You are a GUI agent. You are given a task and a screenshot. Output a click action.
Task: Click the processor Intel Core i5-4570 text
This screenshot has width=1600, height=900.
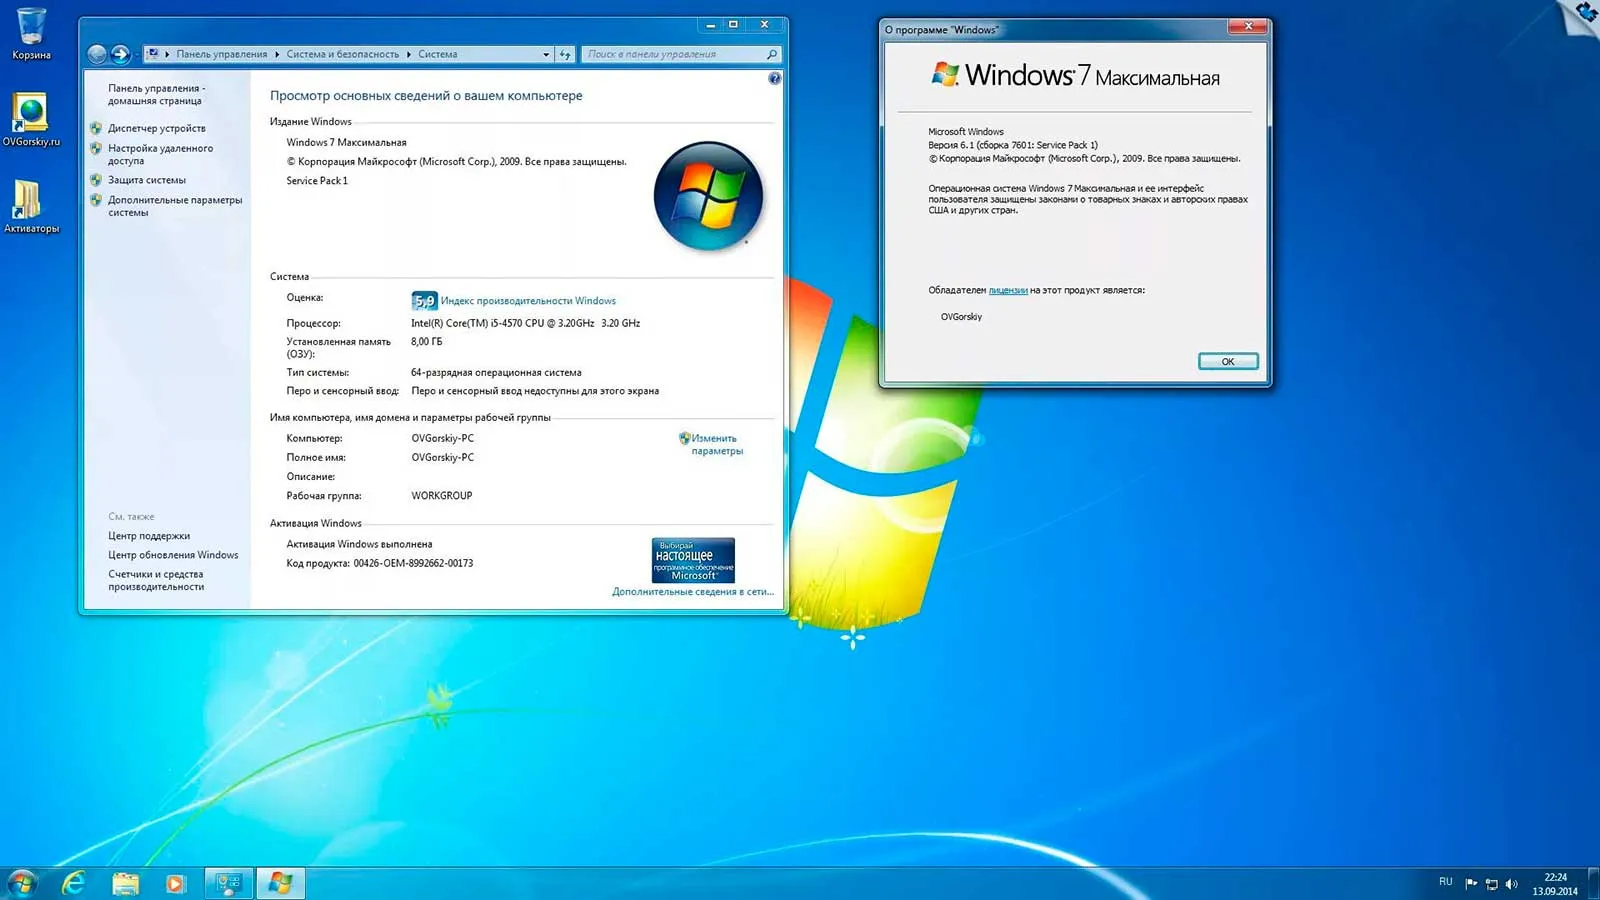(525, 323)
